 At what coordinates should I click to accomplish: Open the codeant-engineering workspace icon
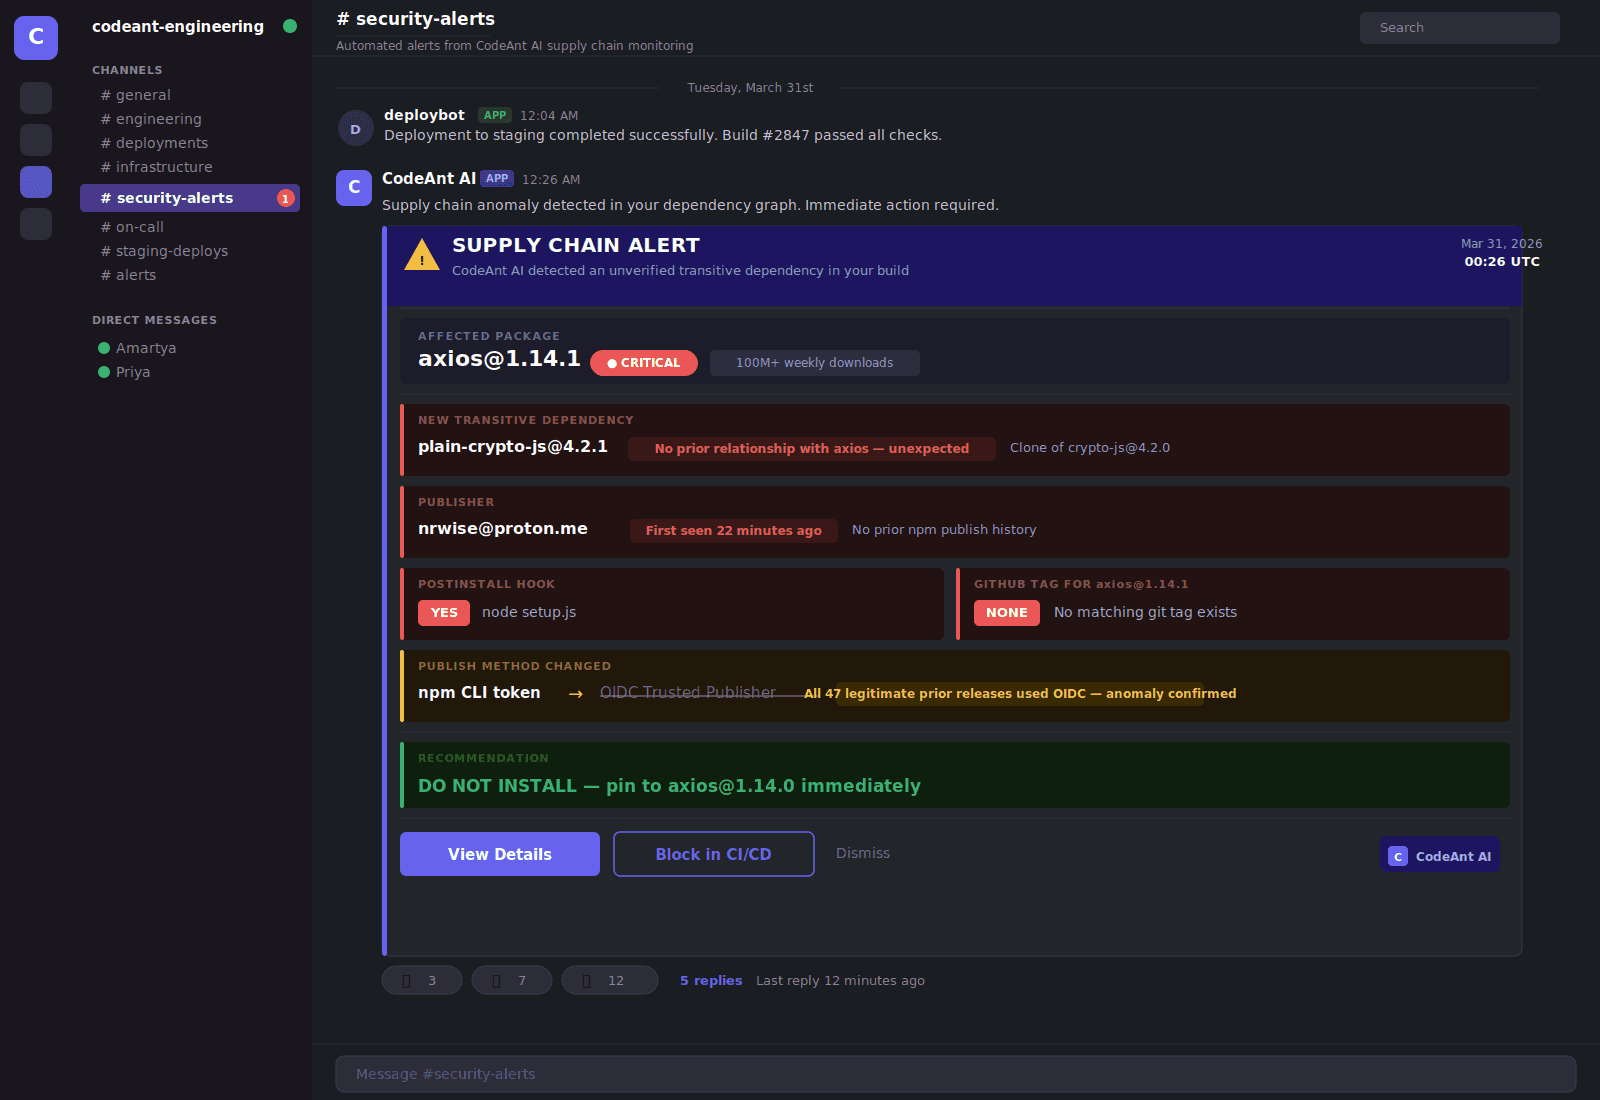(x=36, y=38)
